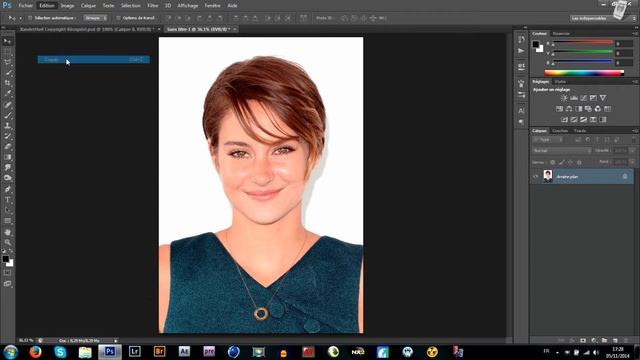
Task: Switch to the Nuancier tab
Action: 561,33
